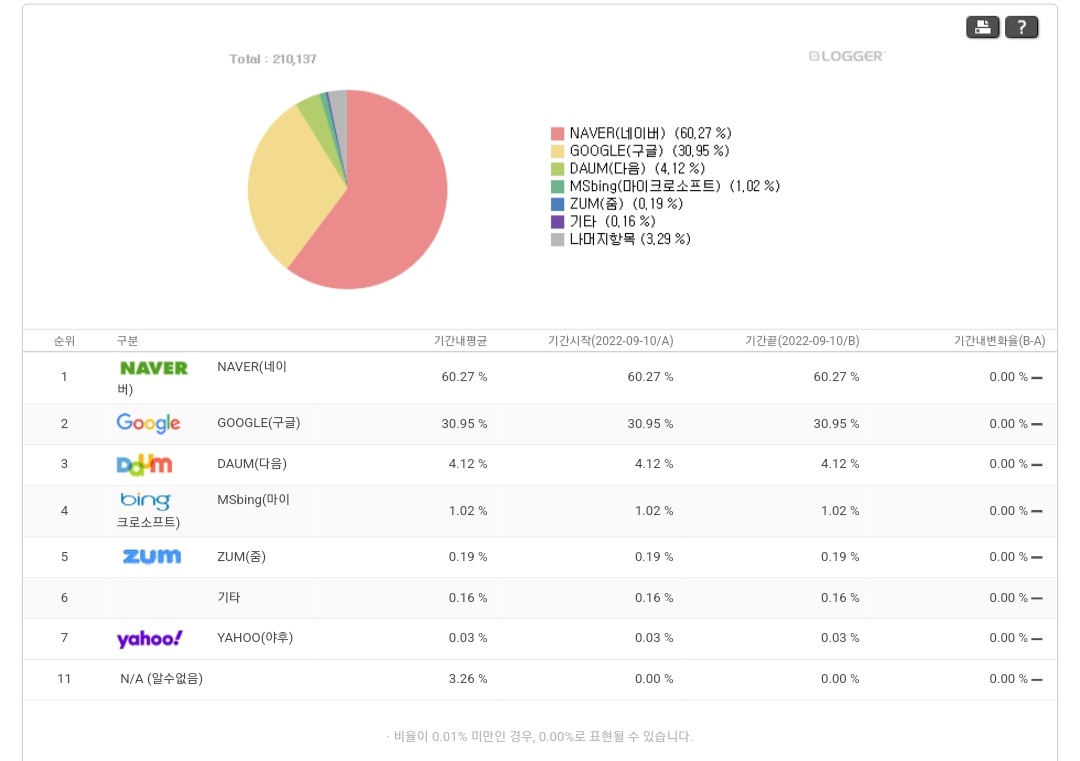Click the 기간끝(2022-09-10/B) column header
This screenshot has height=761, width=1080.
tap(802, 341)
